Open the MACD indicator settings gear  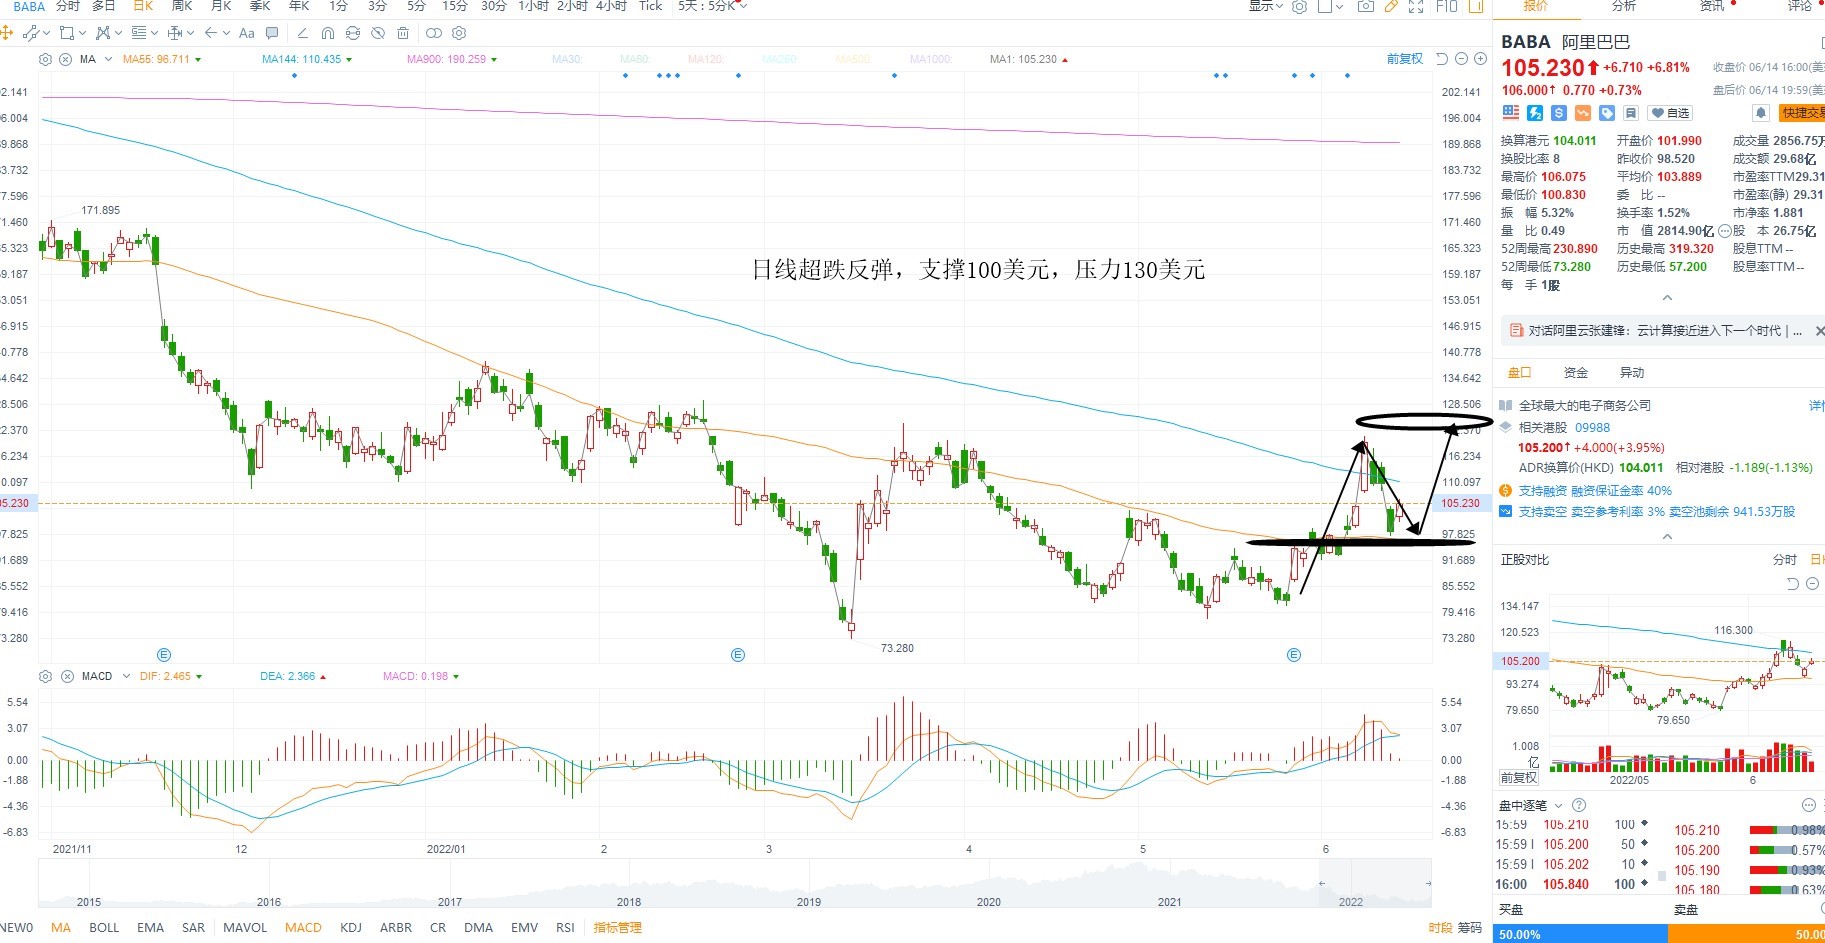45,676
